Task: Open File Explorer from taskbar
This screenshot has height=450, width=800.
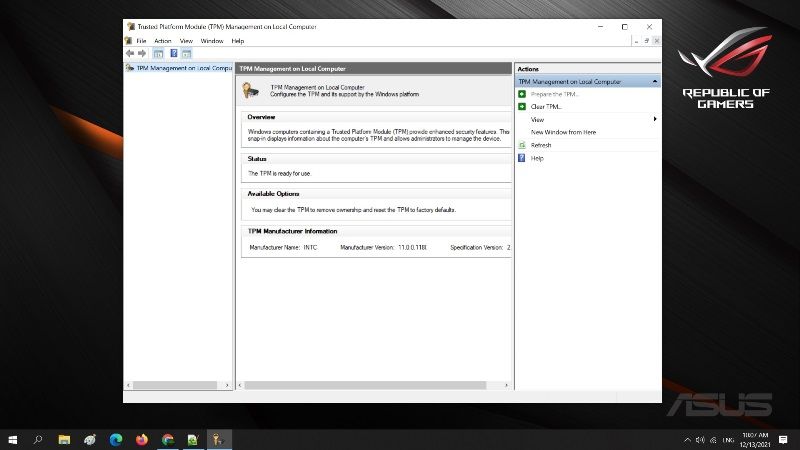Action: (x=64, y=439)
